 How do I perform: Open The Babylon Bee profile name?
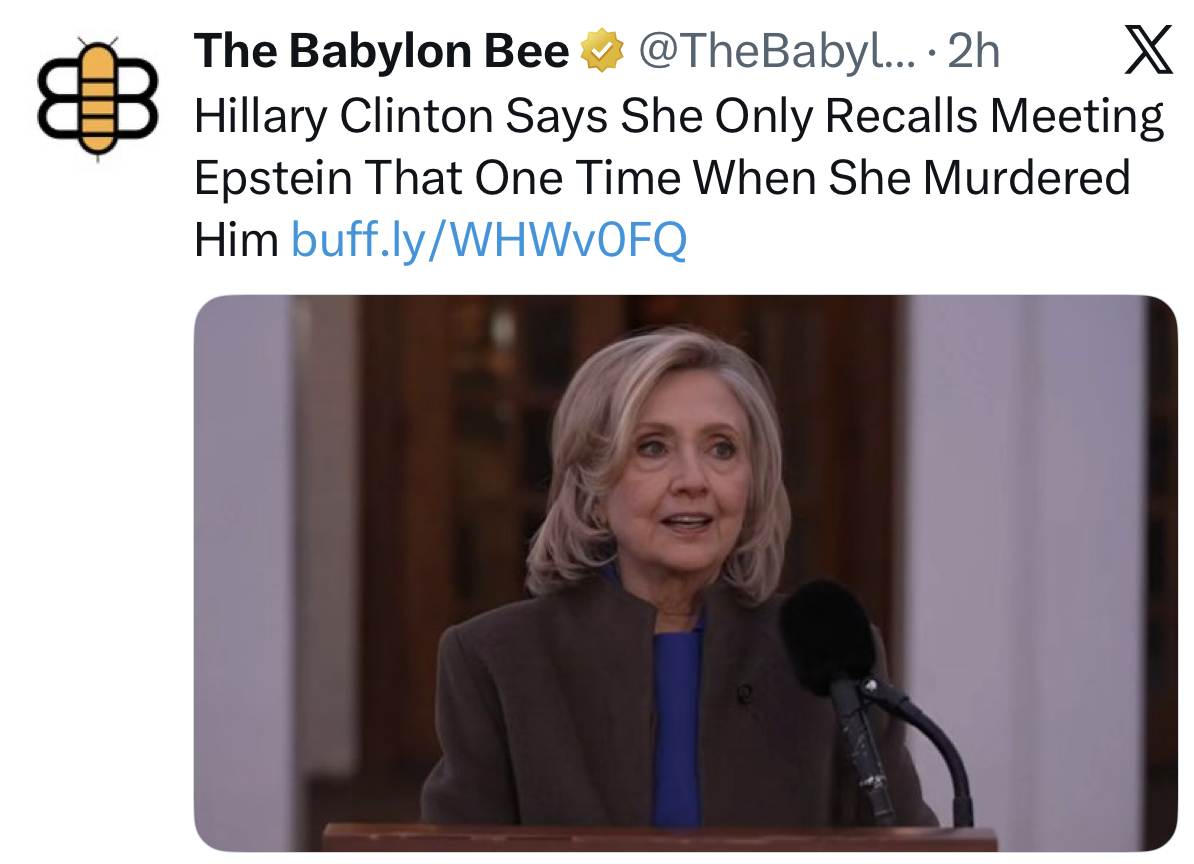381,52
